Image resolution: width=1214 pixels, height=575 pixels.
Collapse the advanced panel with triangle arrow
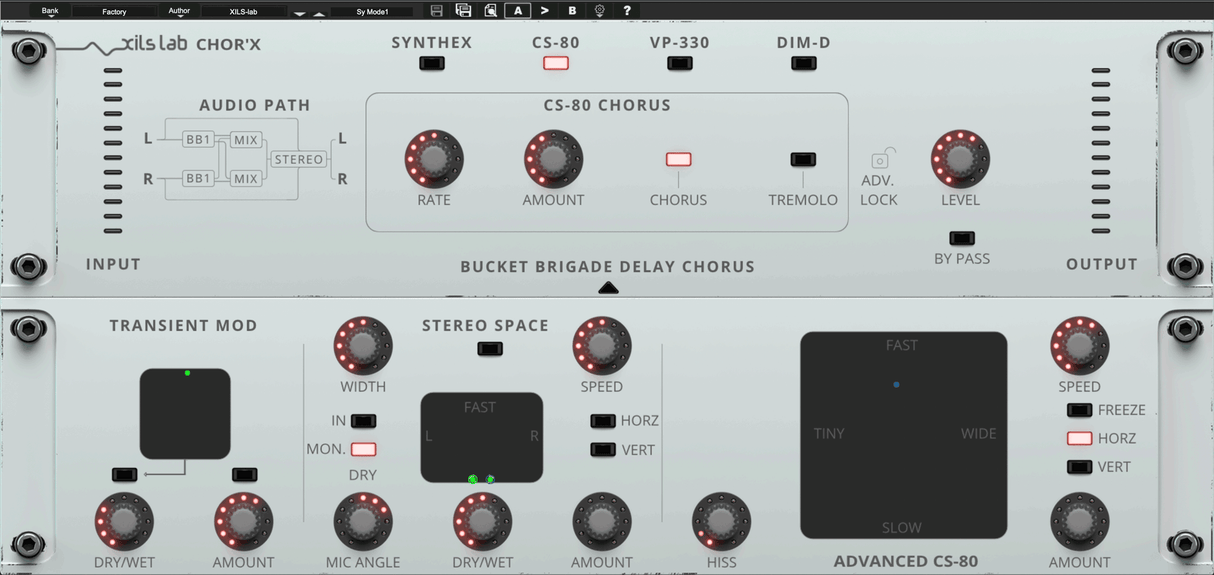(608, 288)
